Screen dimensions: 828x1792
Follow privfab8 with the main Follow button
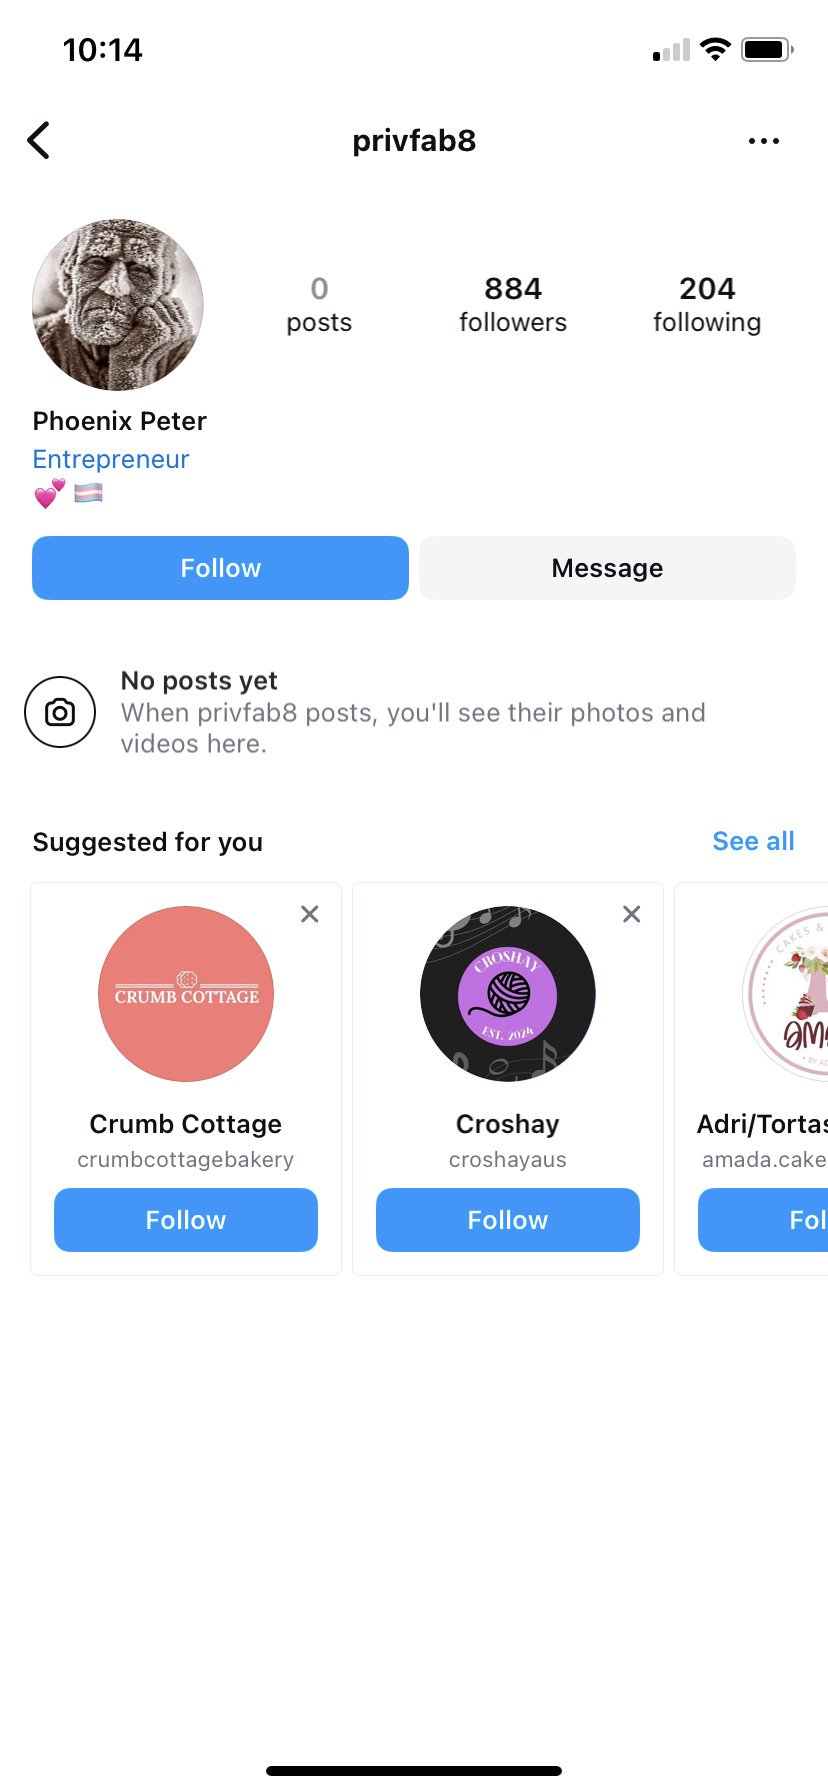(220, 568)
